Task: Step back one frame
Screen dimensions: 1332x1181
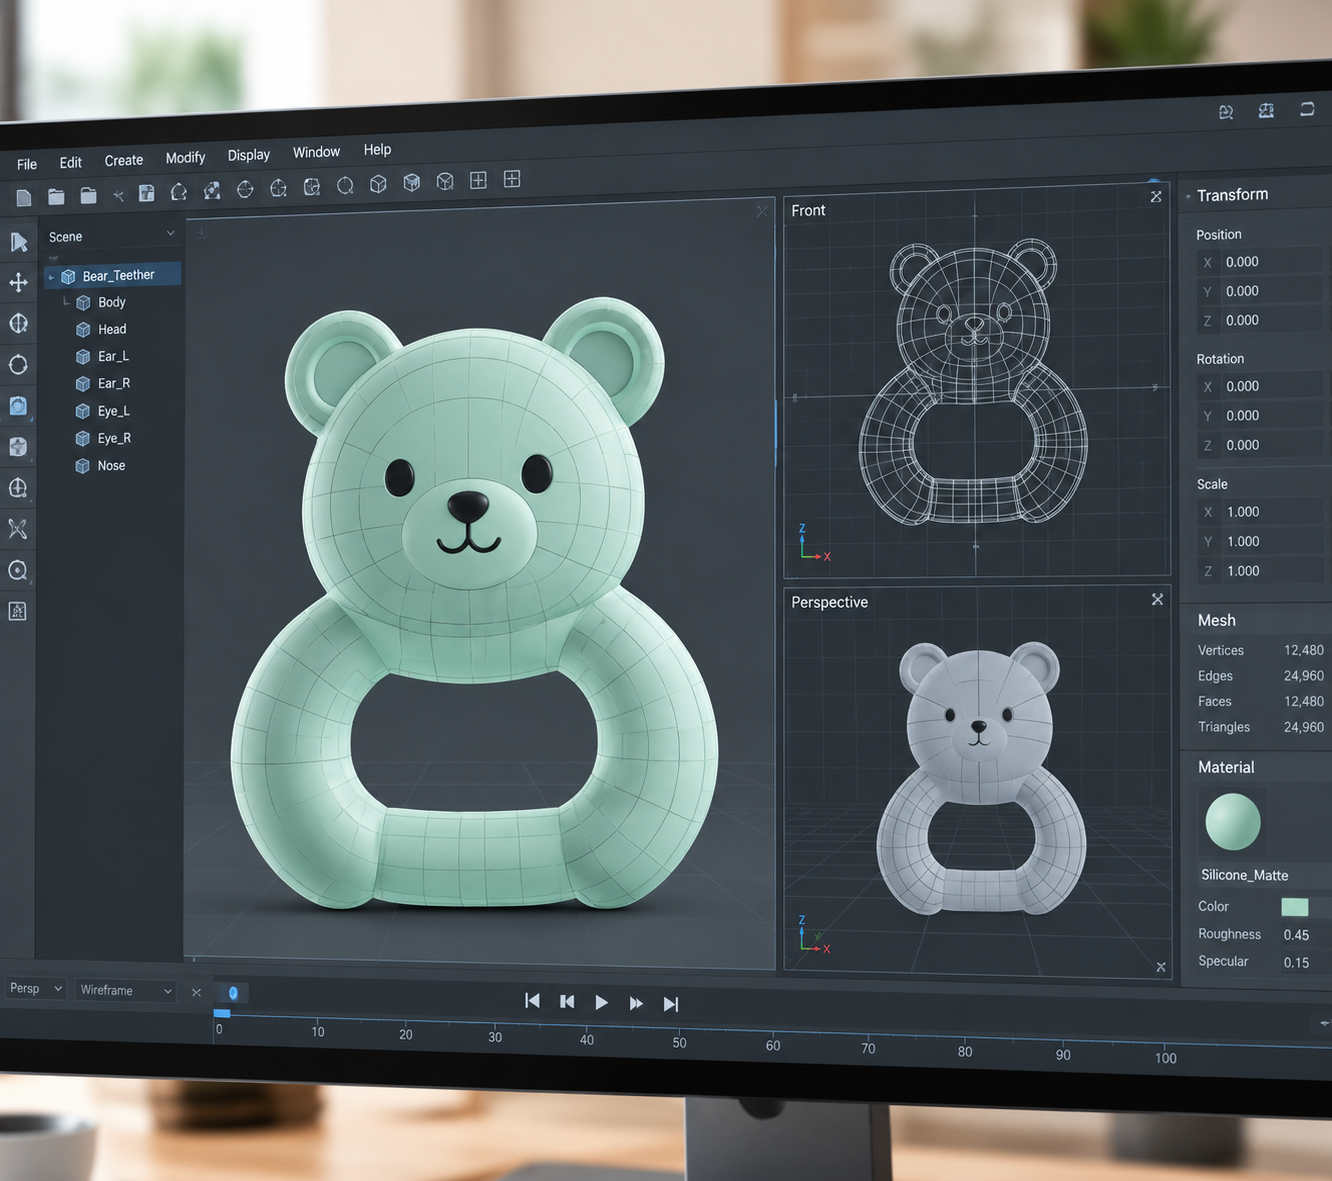Action: (x=567, y=1001)
